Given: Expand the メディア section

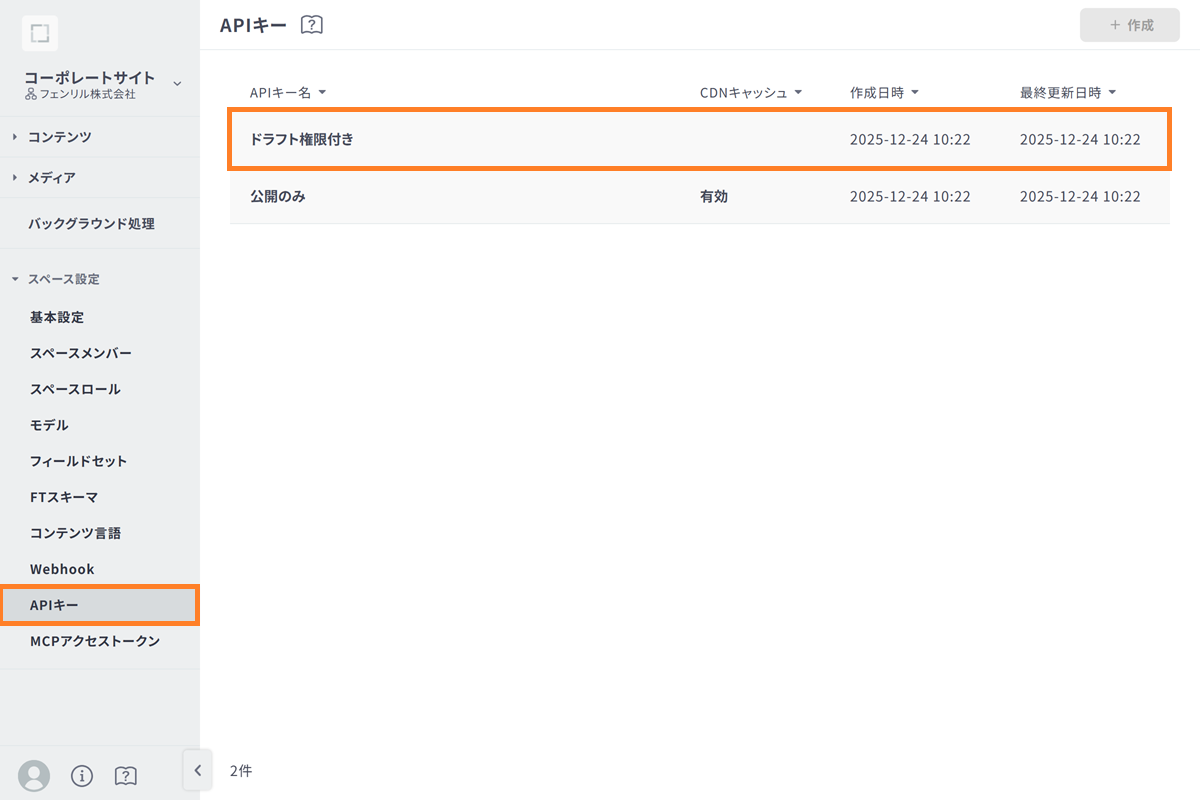Looking at the screenshot, I should (x=52, y=178).
